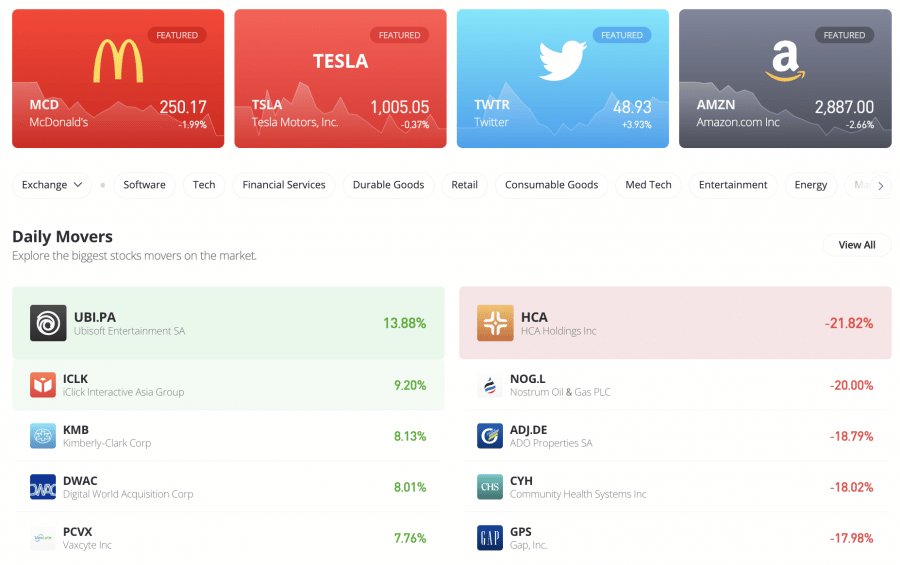The height and width of the screenshot is (565, 900).
Task: Click the MCD price 250.17
Action: pyautogui.click(x=183, y=107)
